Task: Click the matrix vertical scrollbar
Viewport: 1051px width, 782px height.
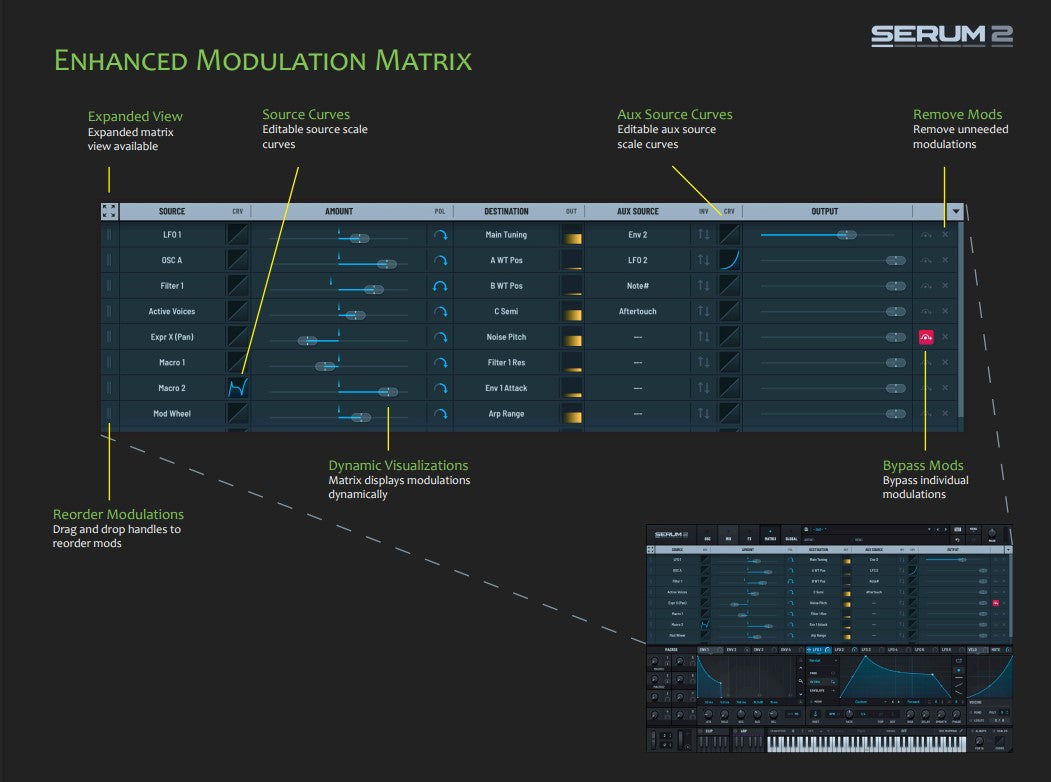Action: 961,318
